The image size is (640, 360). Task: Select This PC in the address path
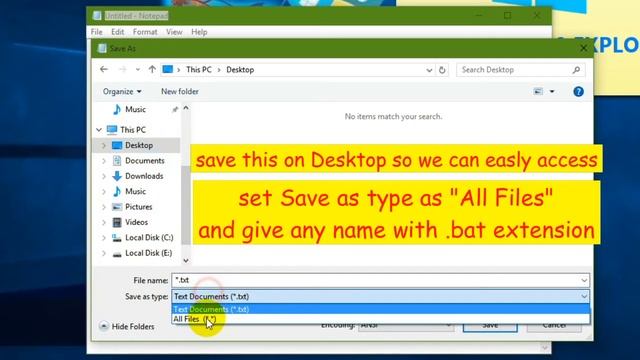coord(199,70)
